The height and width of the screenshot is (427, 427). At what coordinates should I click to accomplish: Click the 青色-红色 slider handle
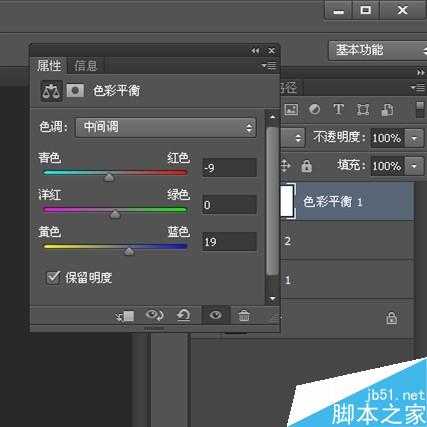(109, 177)
